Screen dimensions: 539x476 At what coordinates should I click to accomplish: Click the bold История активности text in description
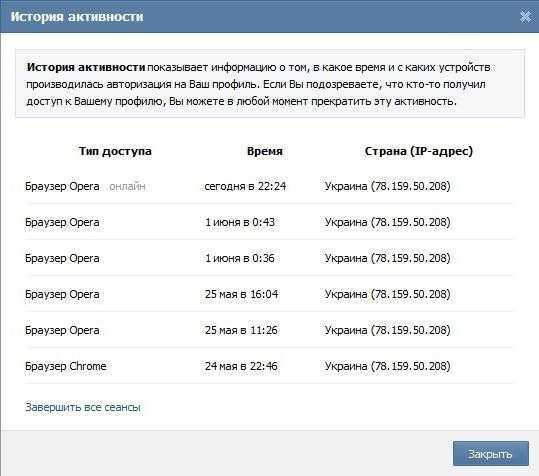click(x=86, y=67)
